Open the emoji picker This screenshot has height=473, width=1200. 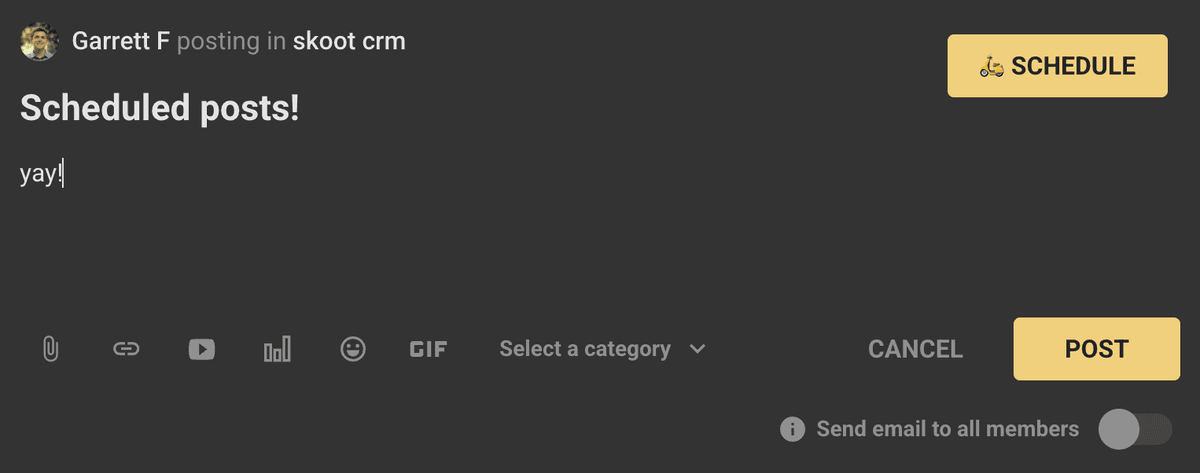(353, 349)
